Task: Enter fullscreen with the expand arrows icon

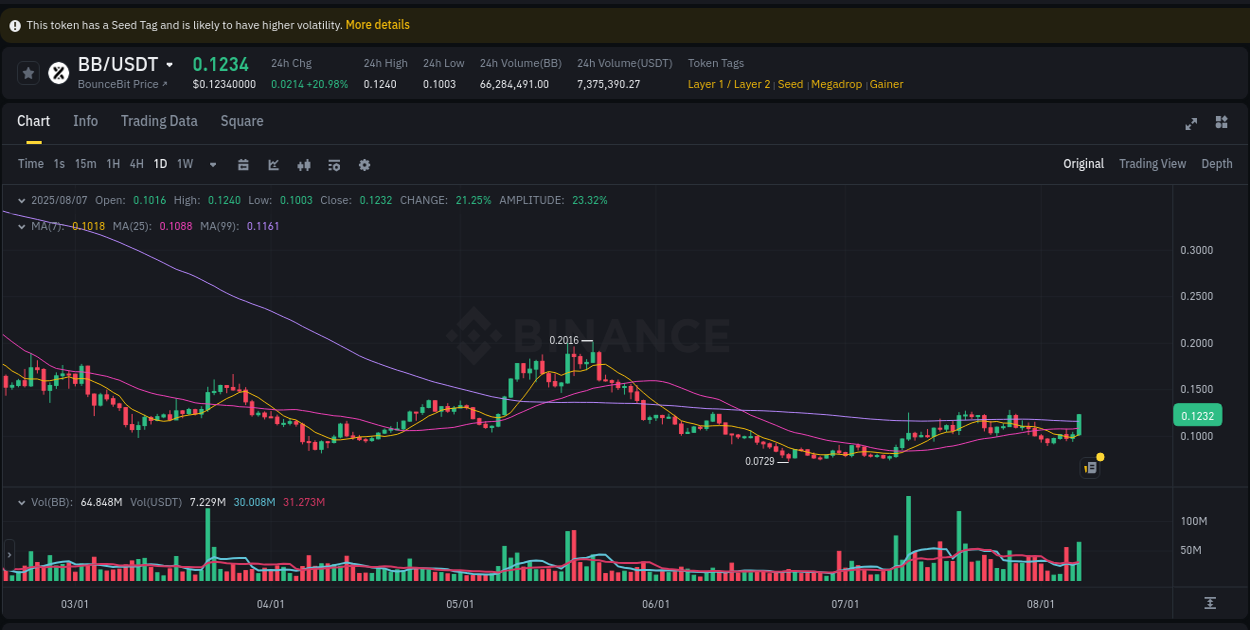Action: [x=1191, y=124]
